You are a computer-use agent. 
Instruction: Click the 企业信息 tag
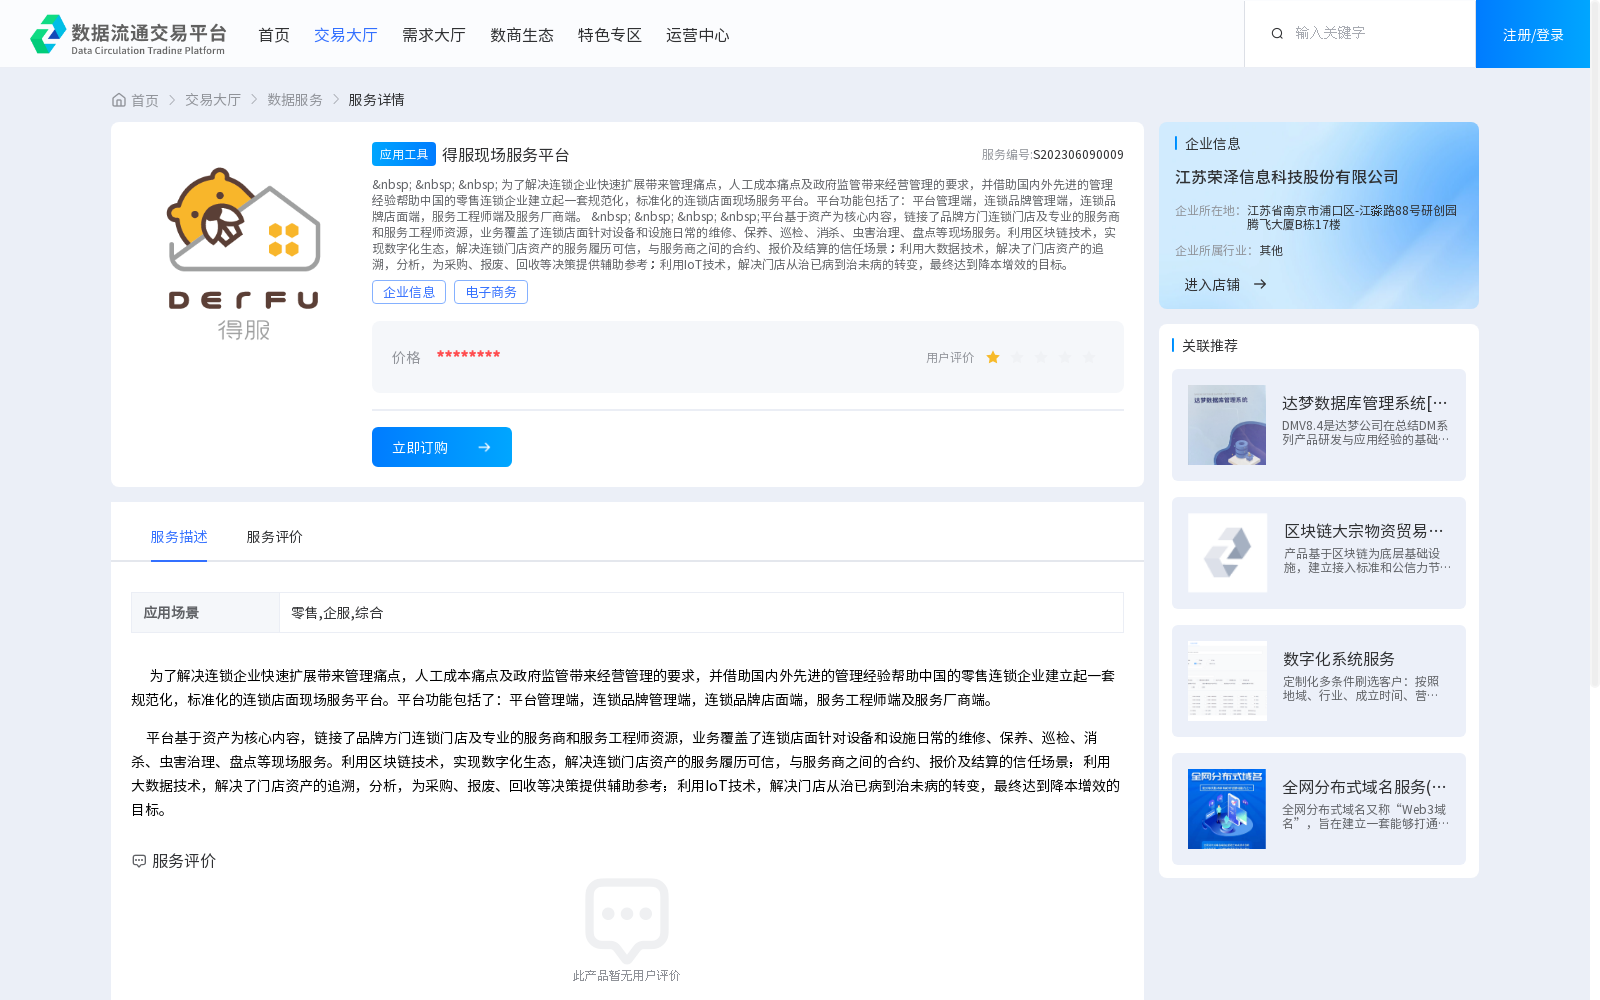pyautogui.click(x=409, y=292)
